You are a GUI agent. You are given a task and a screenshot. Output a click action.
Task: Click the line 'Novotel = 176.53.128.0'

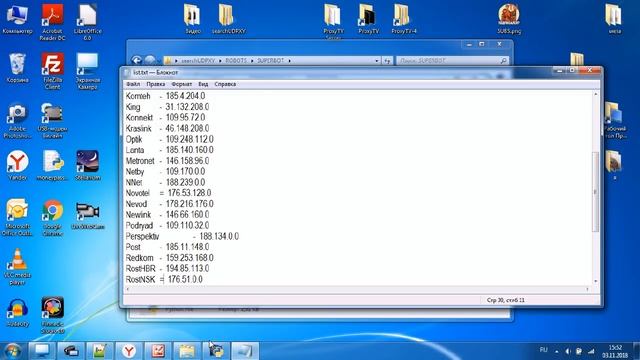pyautogui.click(x=168, y=193)
